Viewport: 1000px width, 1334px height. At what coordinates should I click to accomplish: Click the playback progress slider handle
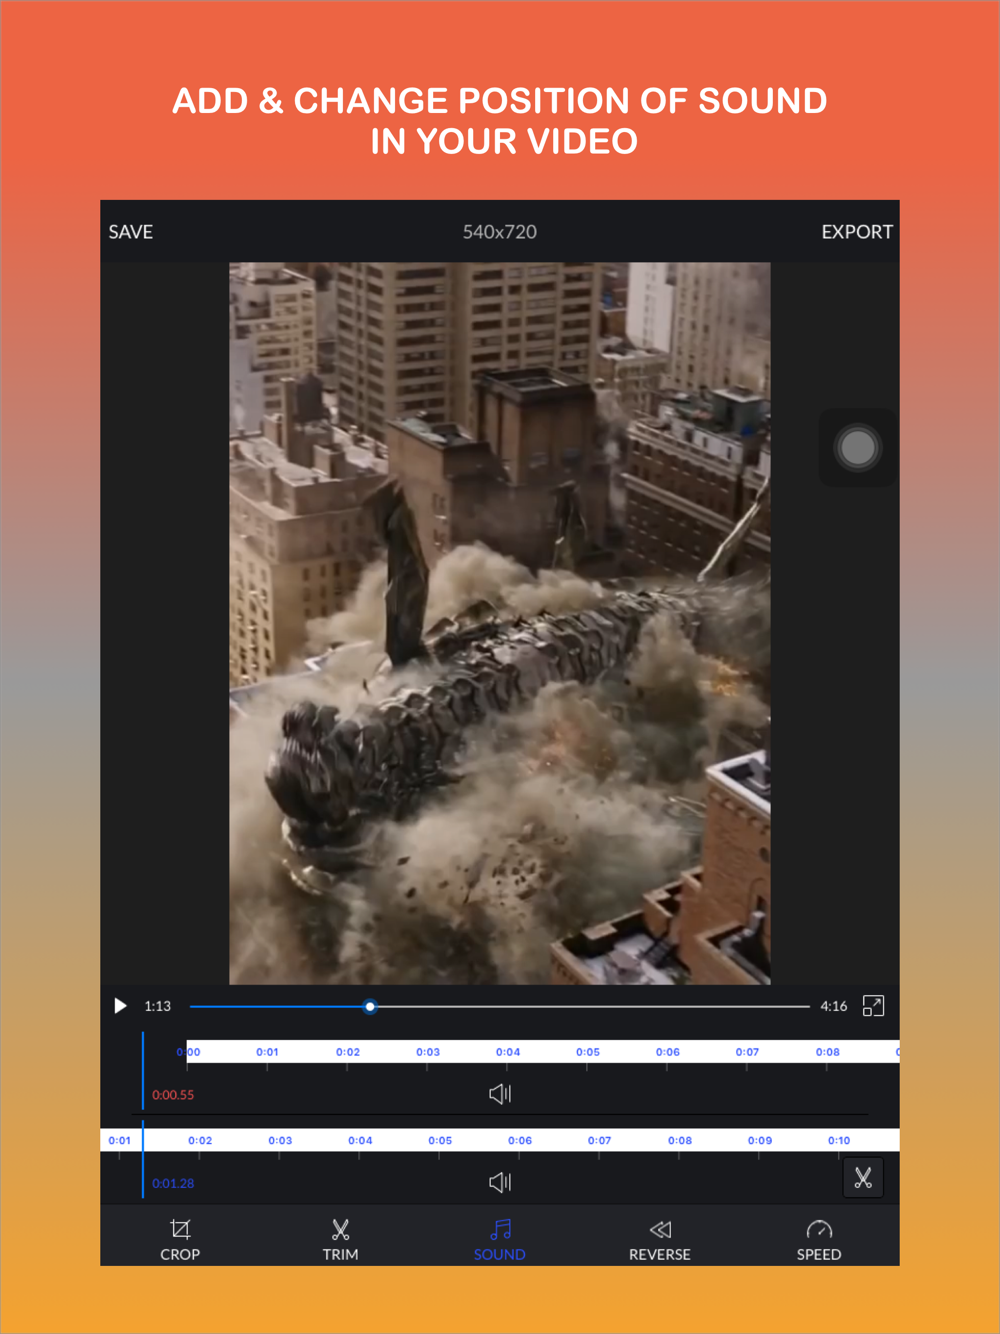[370, 1006]
